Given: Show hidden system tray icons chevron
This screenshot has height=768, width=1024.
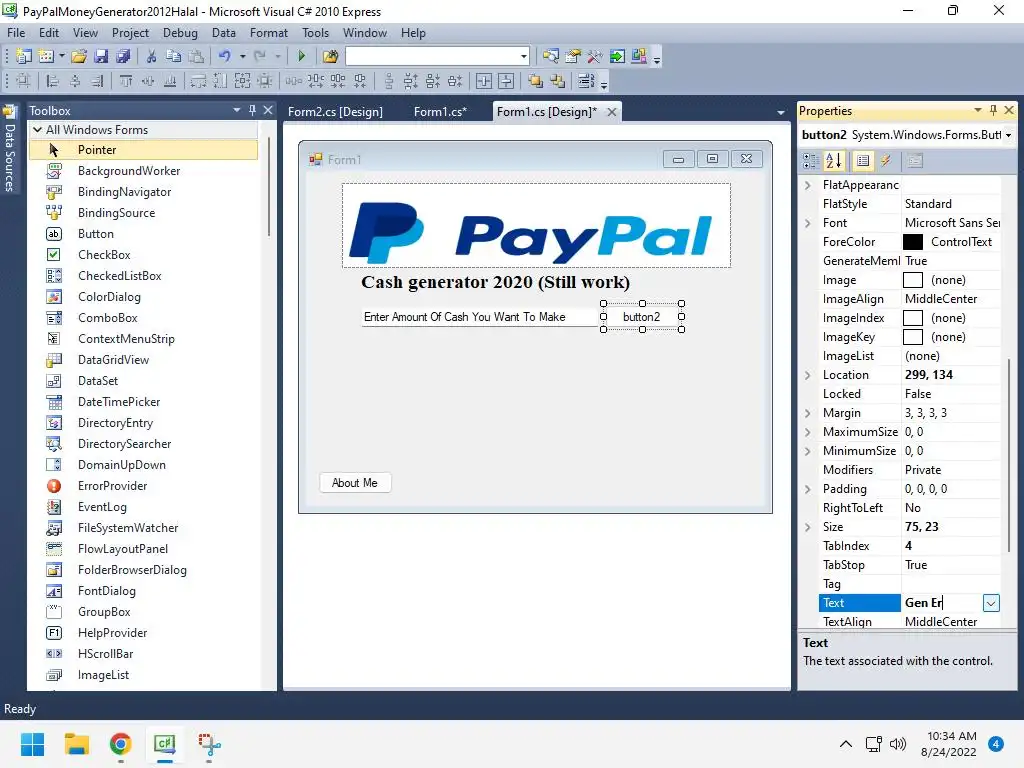Looking at the screenshot, I should point(845,744).
